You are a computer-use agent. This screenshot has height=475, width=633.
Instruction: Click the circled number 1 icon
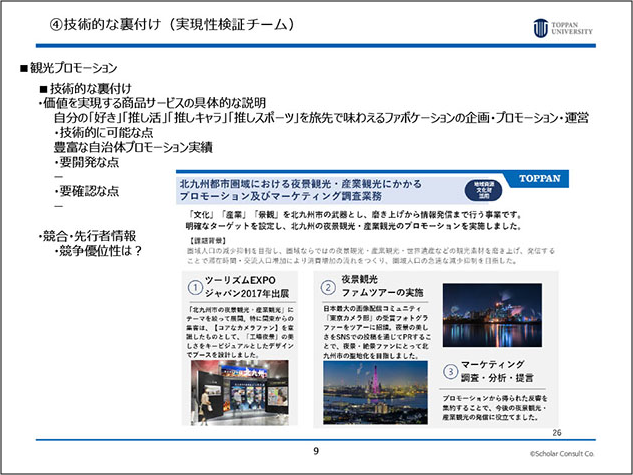tap(196, 288)
